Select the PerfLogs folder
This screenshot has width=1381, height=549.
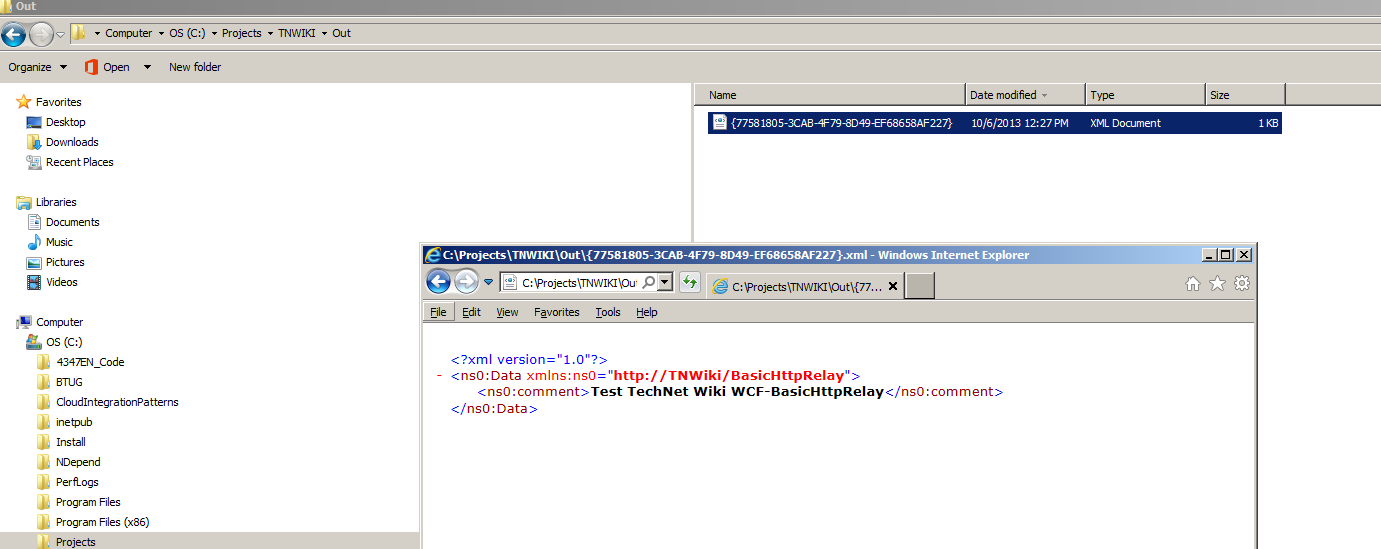75,482
